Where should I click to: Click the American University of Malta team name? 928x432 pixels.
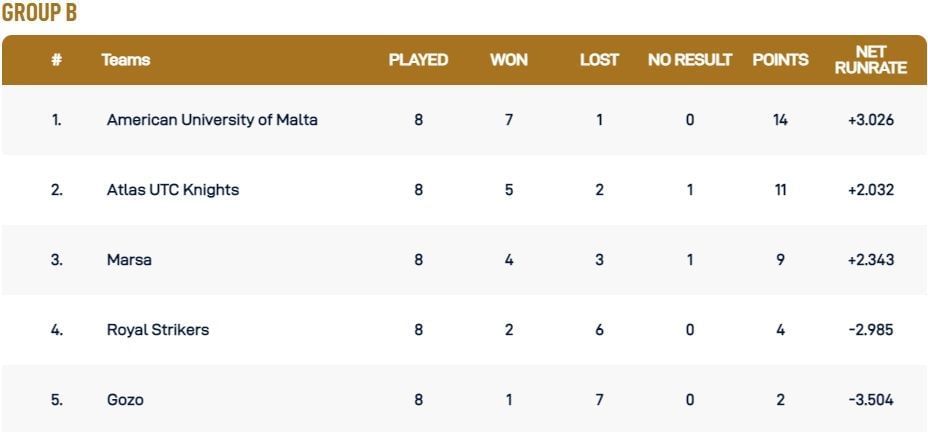coord(212,120)
